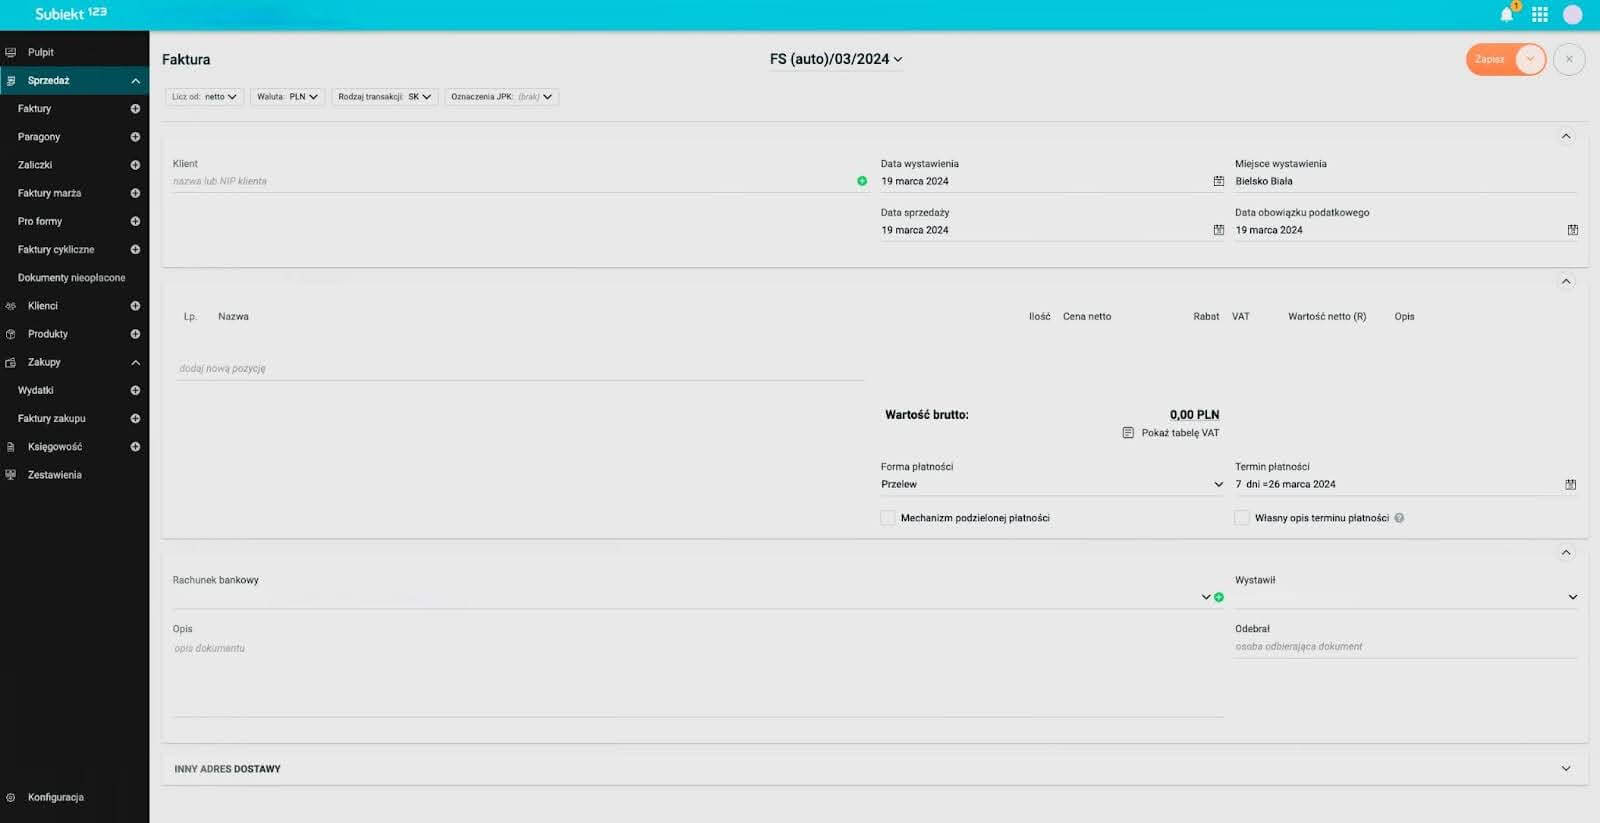Click the plus icon next to Produkty

135,334
